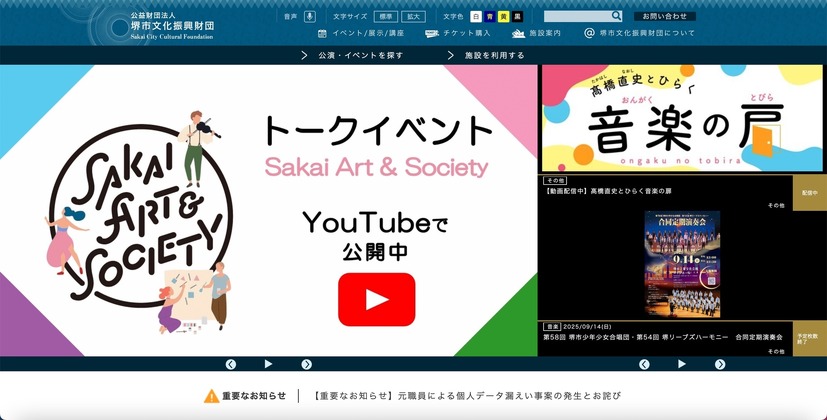This screenshot has height=420, width=827.
Task: Click the ticket icon beside チケット購入
Action: [x=432, y=33]
